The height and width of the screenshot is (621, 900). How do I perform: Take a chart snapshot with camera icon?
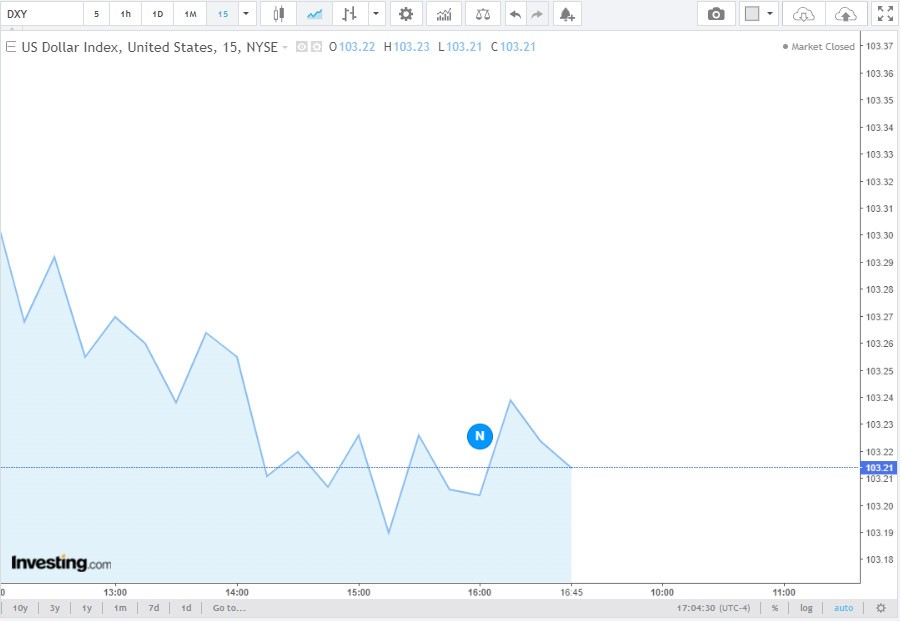716,14
